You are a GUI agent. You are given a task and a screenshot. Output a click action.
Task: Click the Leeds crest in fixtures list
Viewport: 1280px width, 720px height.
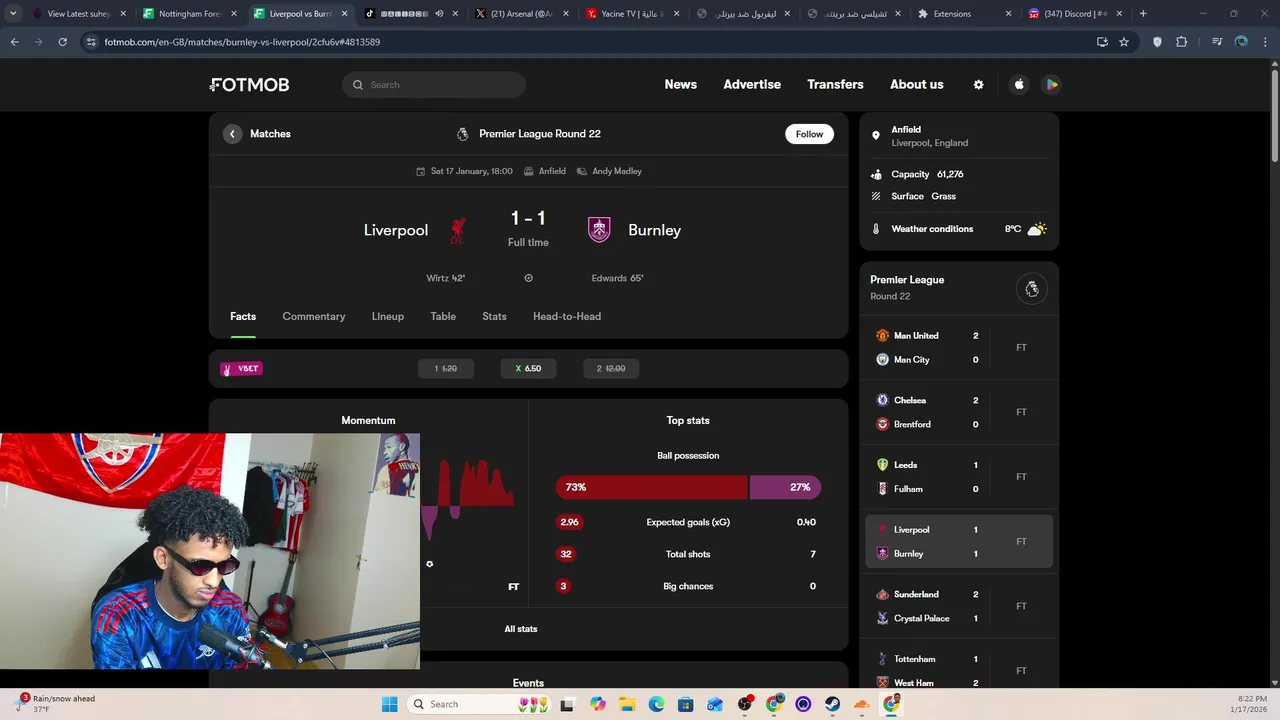[882, 465]
